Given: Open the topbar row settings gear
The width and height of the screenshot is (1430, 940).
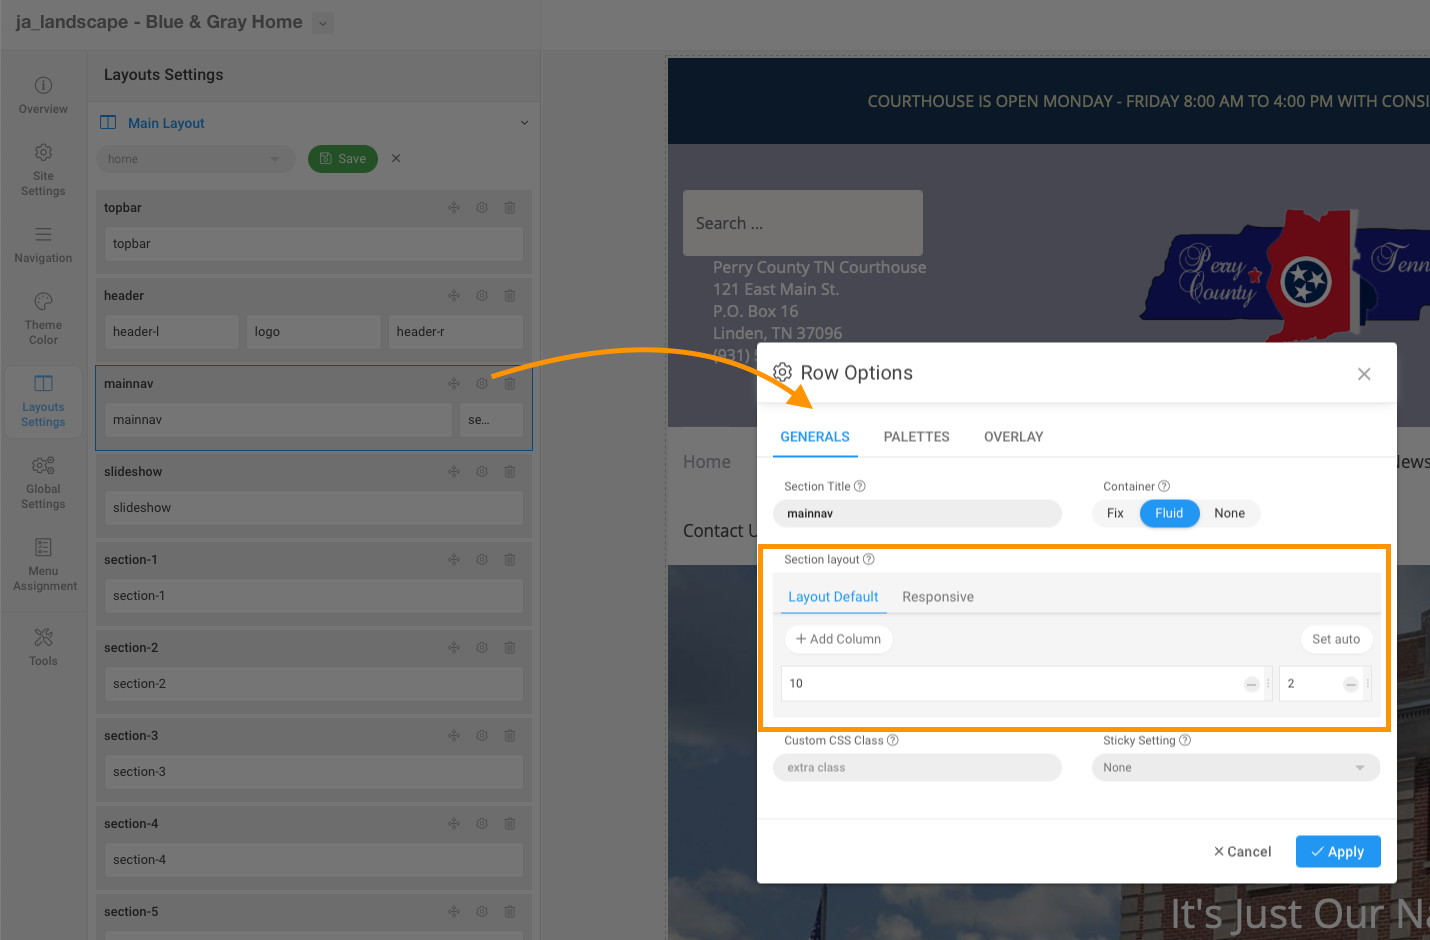Looking at the screenshot, I should pos(482,208).
